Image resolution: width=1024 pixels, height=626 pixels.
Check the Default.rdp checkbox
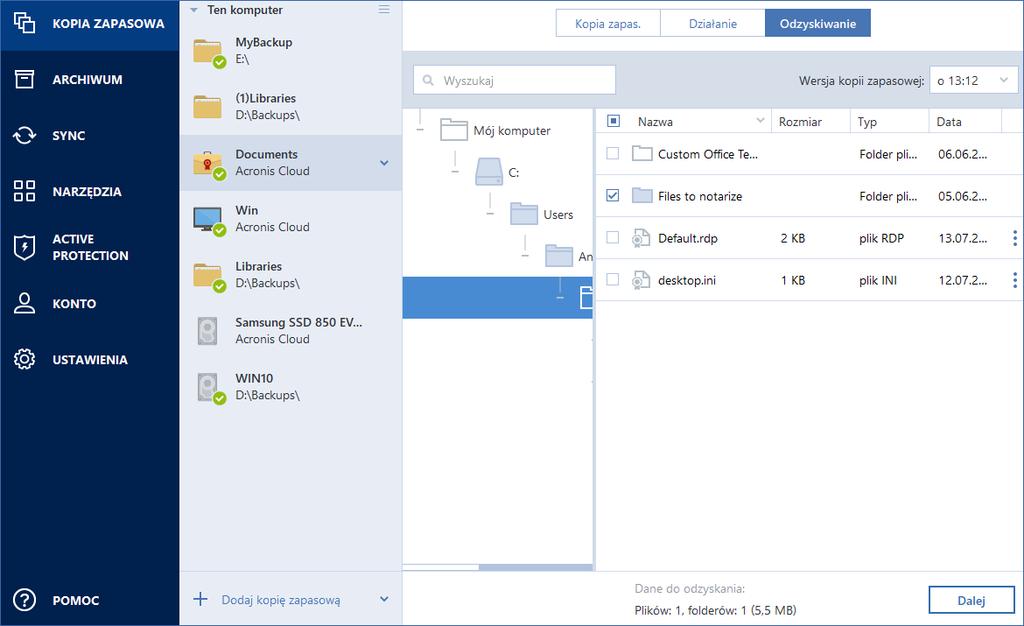613,238
